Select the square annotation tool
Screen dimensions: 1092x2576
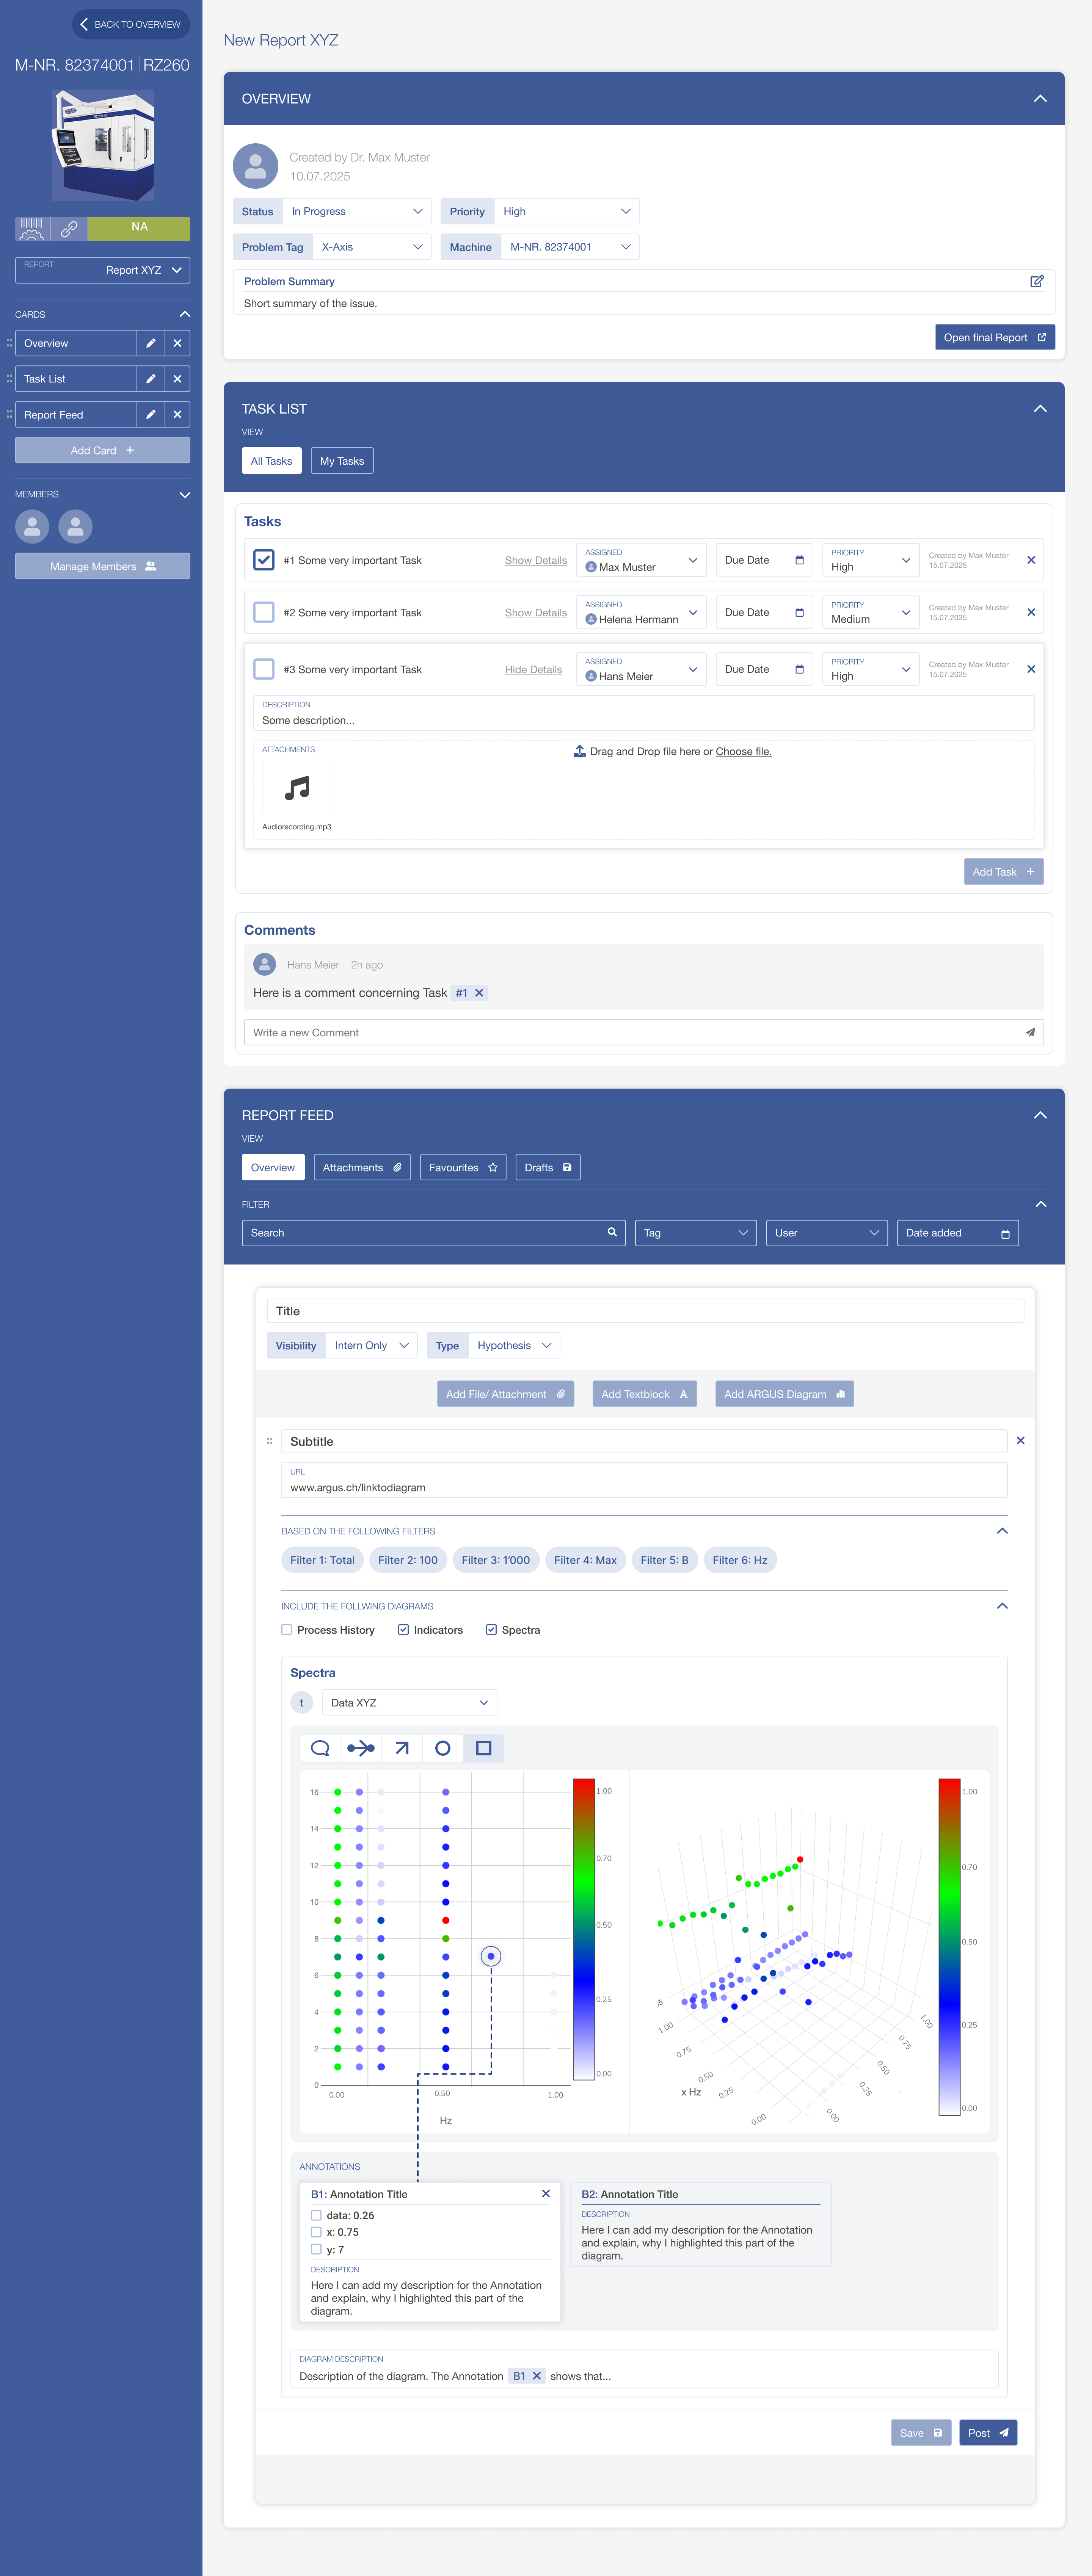484,1748
